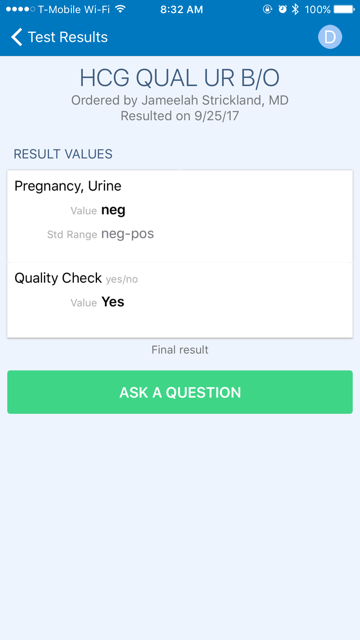
Task: Tap the neg result value
Action: (113, 210)
